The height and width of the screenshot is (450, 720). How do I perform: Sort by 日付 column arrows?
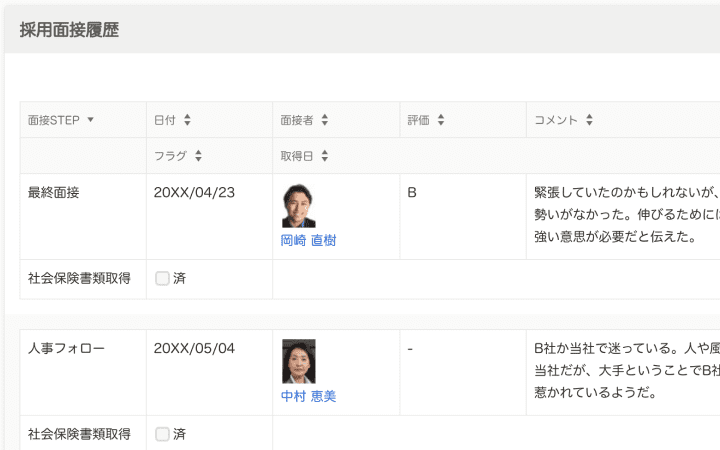[x=187, y=120]
